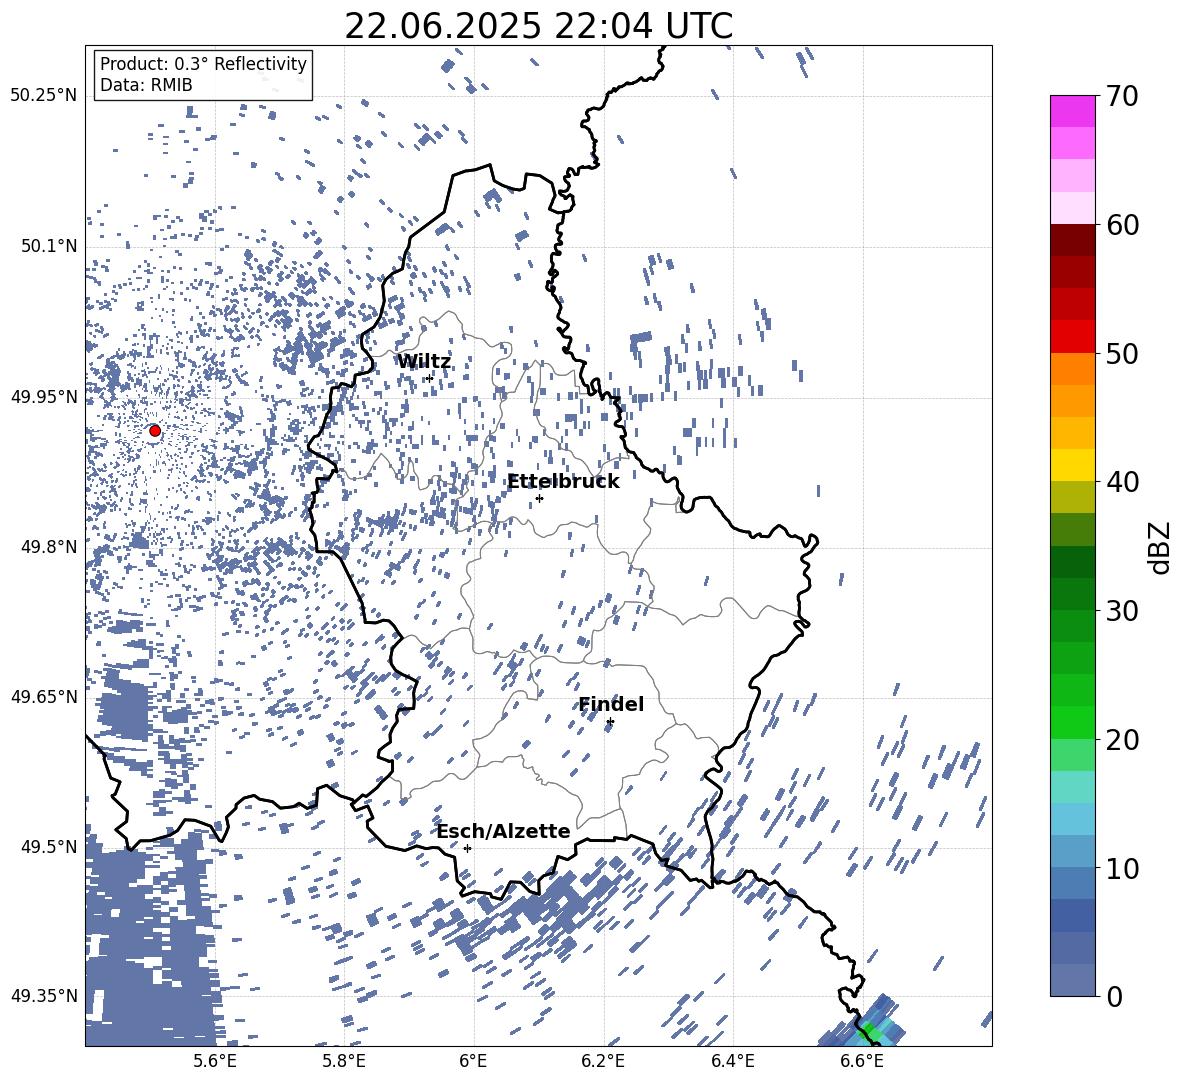Click the 60 label on colorbar
Image resolution: width=1184 pixels, height=1081 pixels.
(x=1122, y=225)
